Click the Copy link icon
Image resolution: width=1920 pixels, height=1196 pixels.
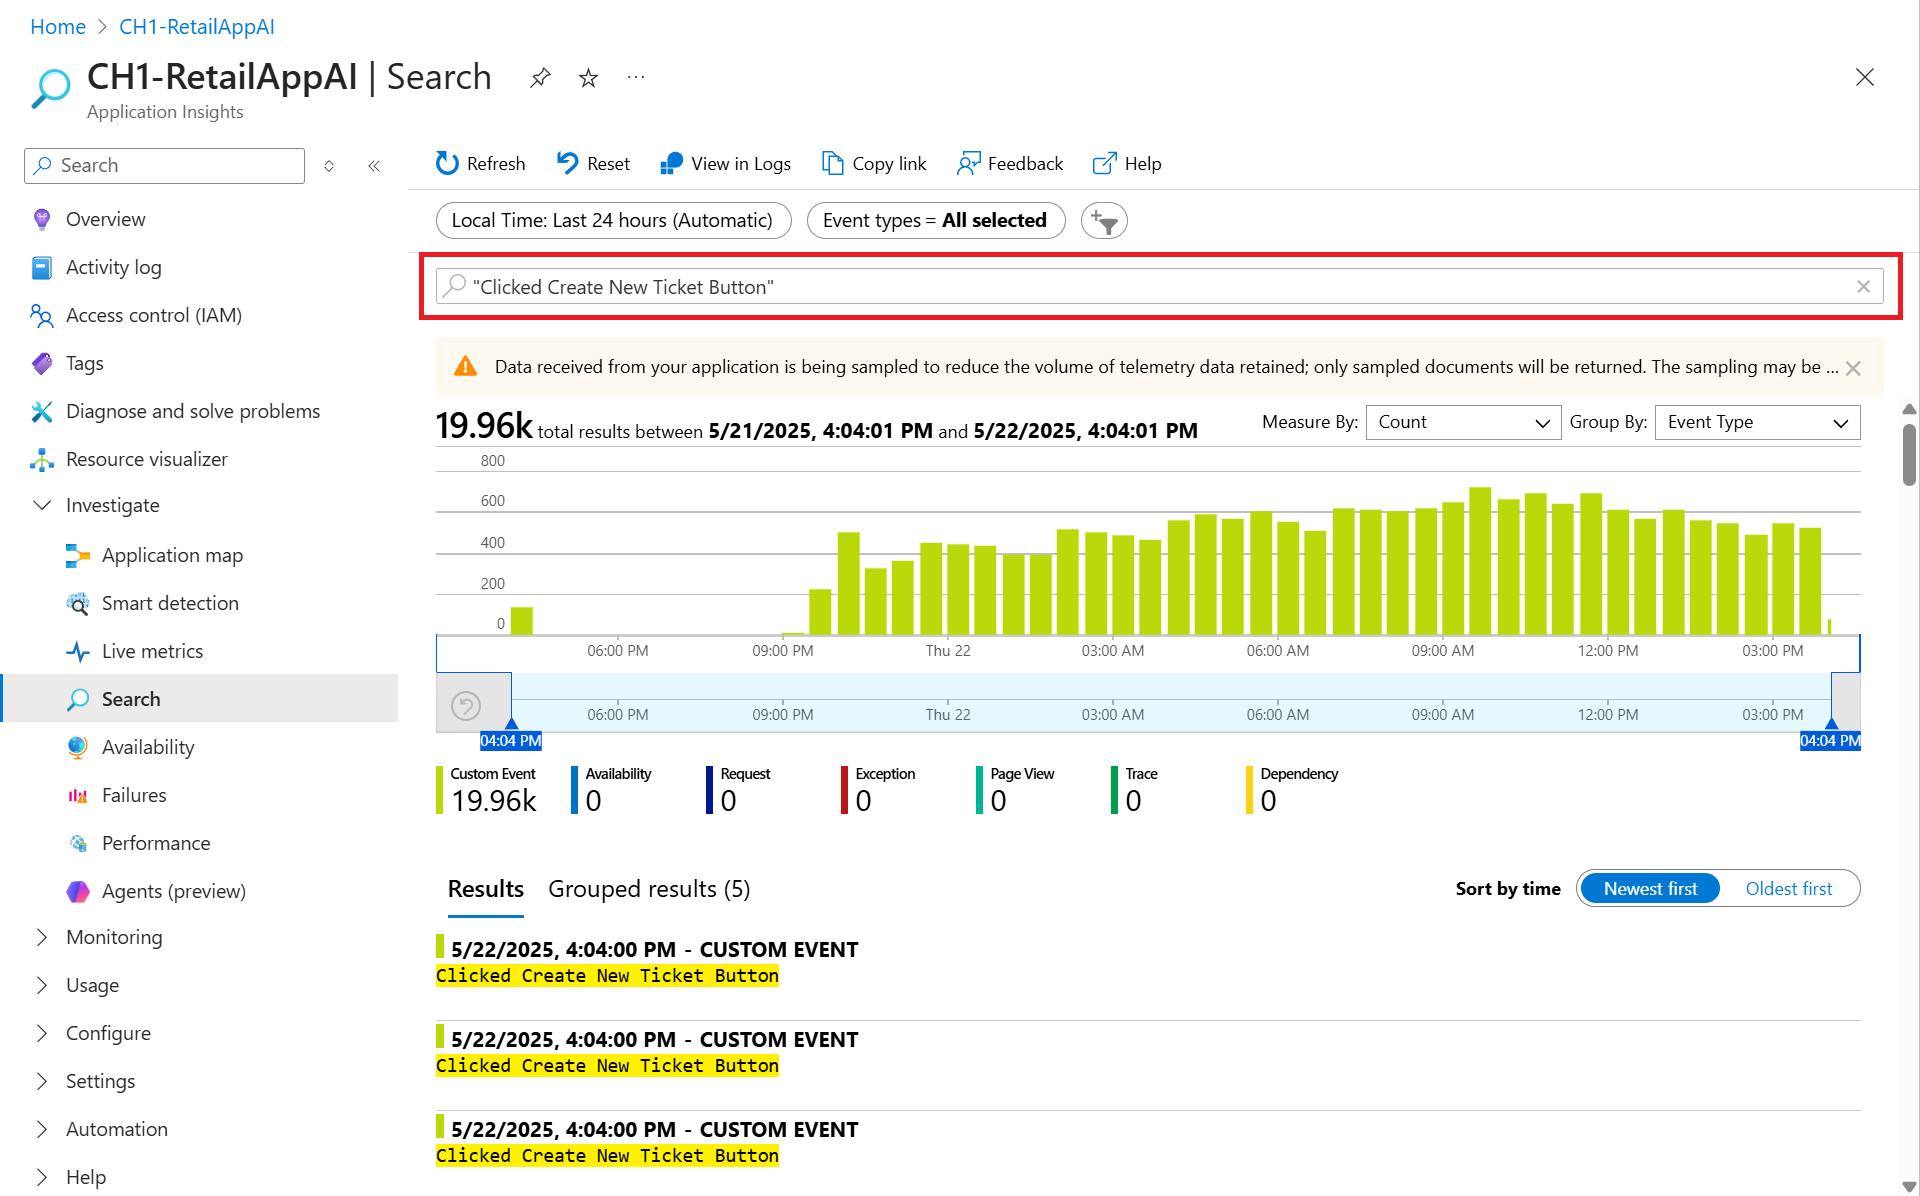tap(832, 163)
